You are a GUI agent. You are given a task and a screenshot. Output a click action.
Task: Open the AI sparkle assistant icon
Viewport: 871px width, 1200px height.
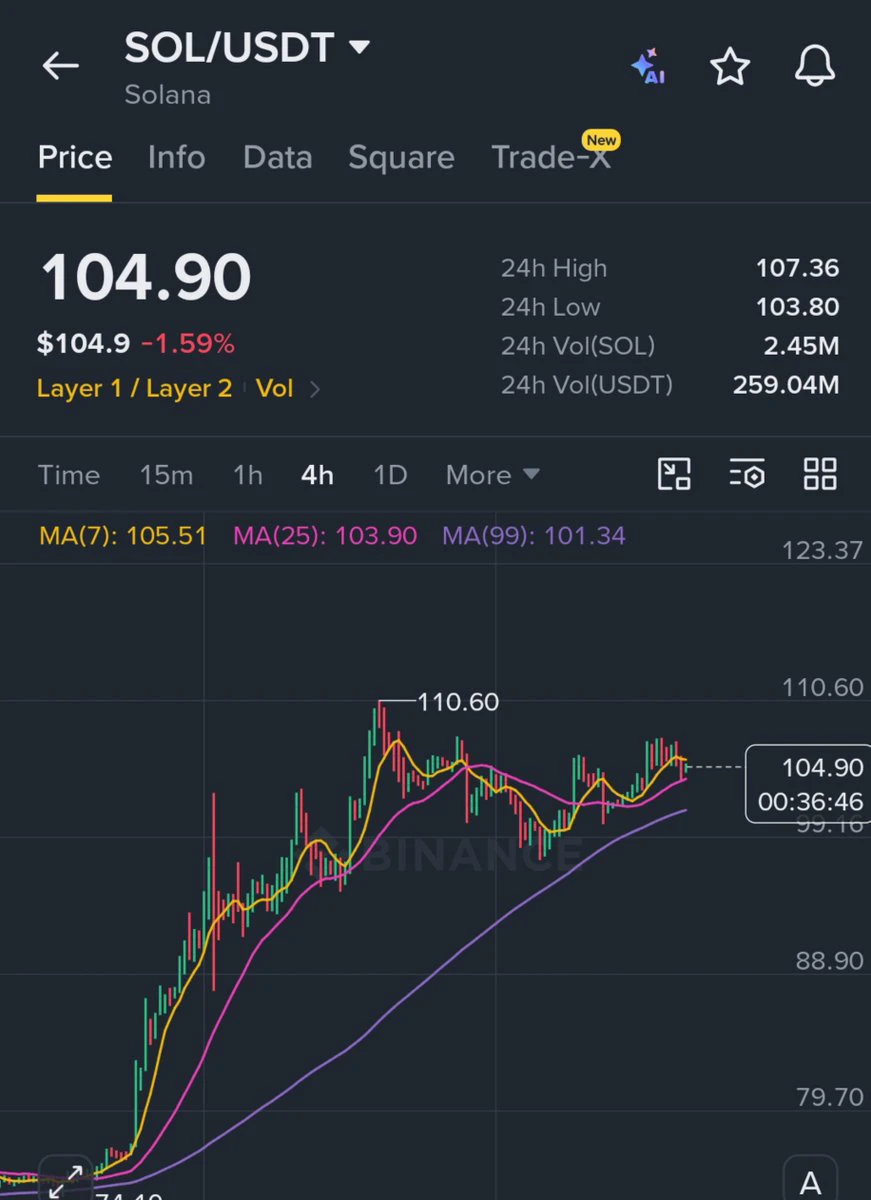coord(648,66)
